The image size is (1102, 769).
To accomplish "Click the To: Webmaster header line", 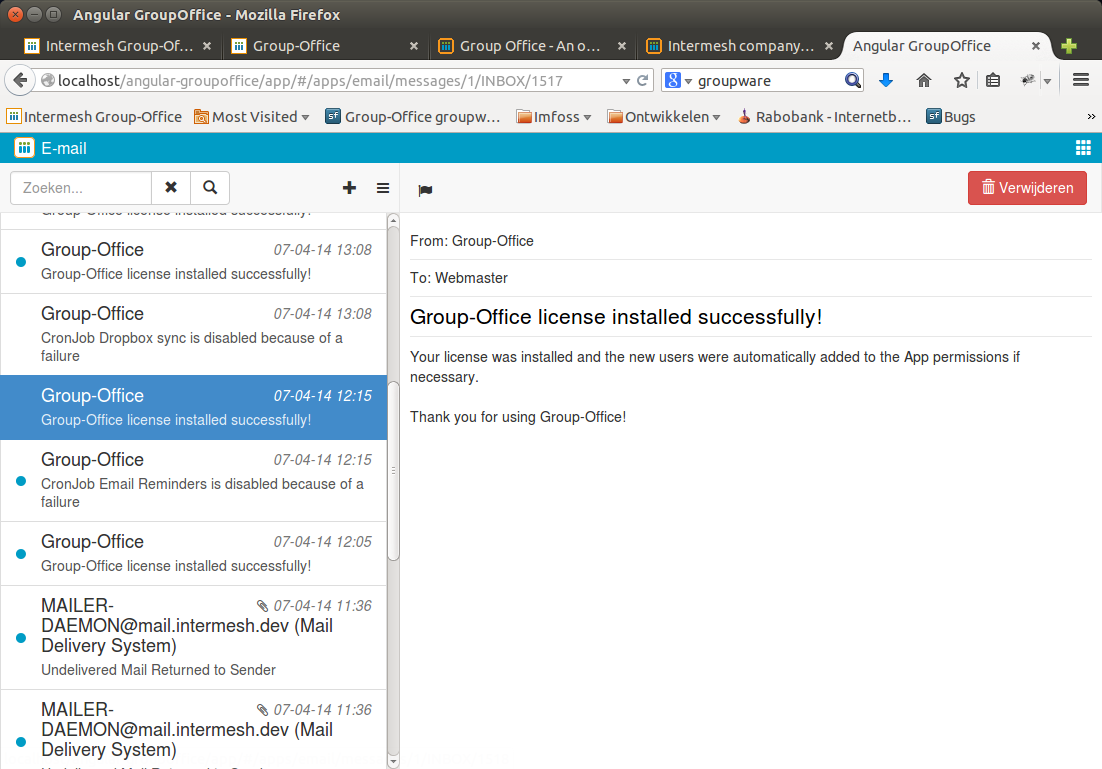I will (x=459, y=278).
